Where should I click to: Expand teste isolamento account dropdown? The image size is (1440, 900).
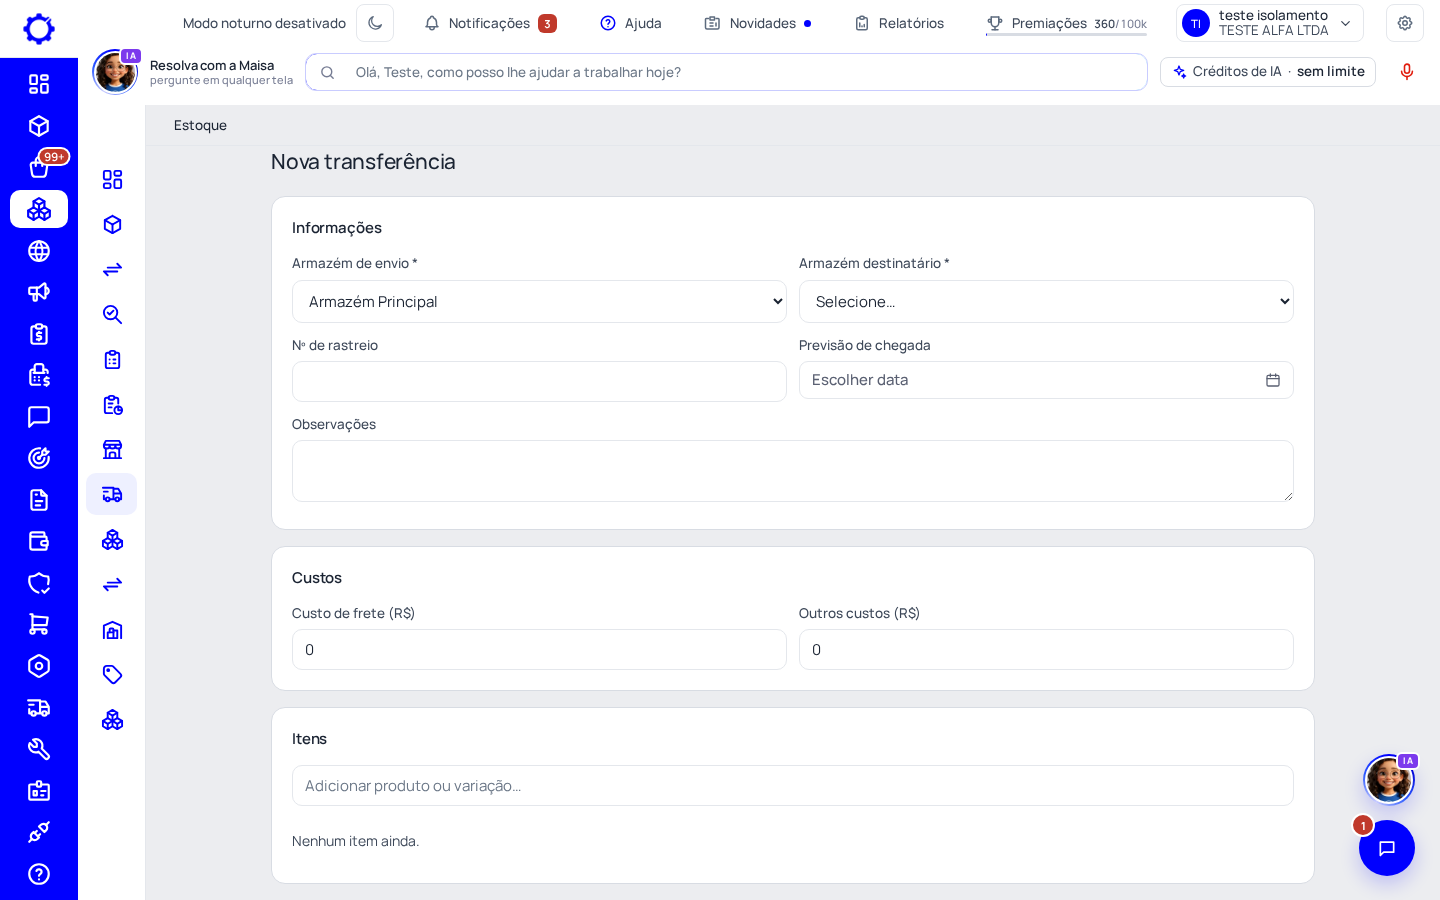click(x=1270, y=23)
